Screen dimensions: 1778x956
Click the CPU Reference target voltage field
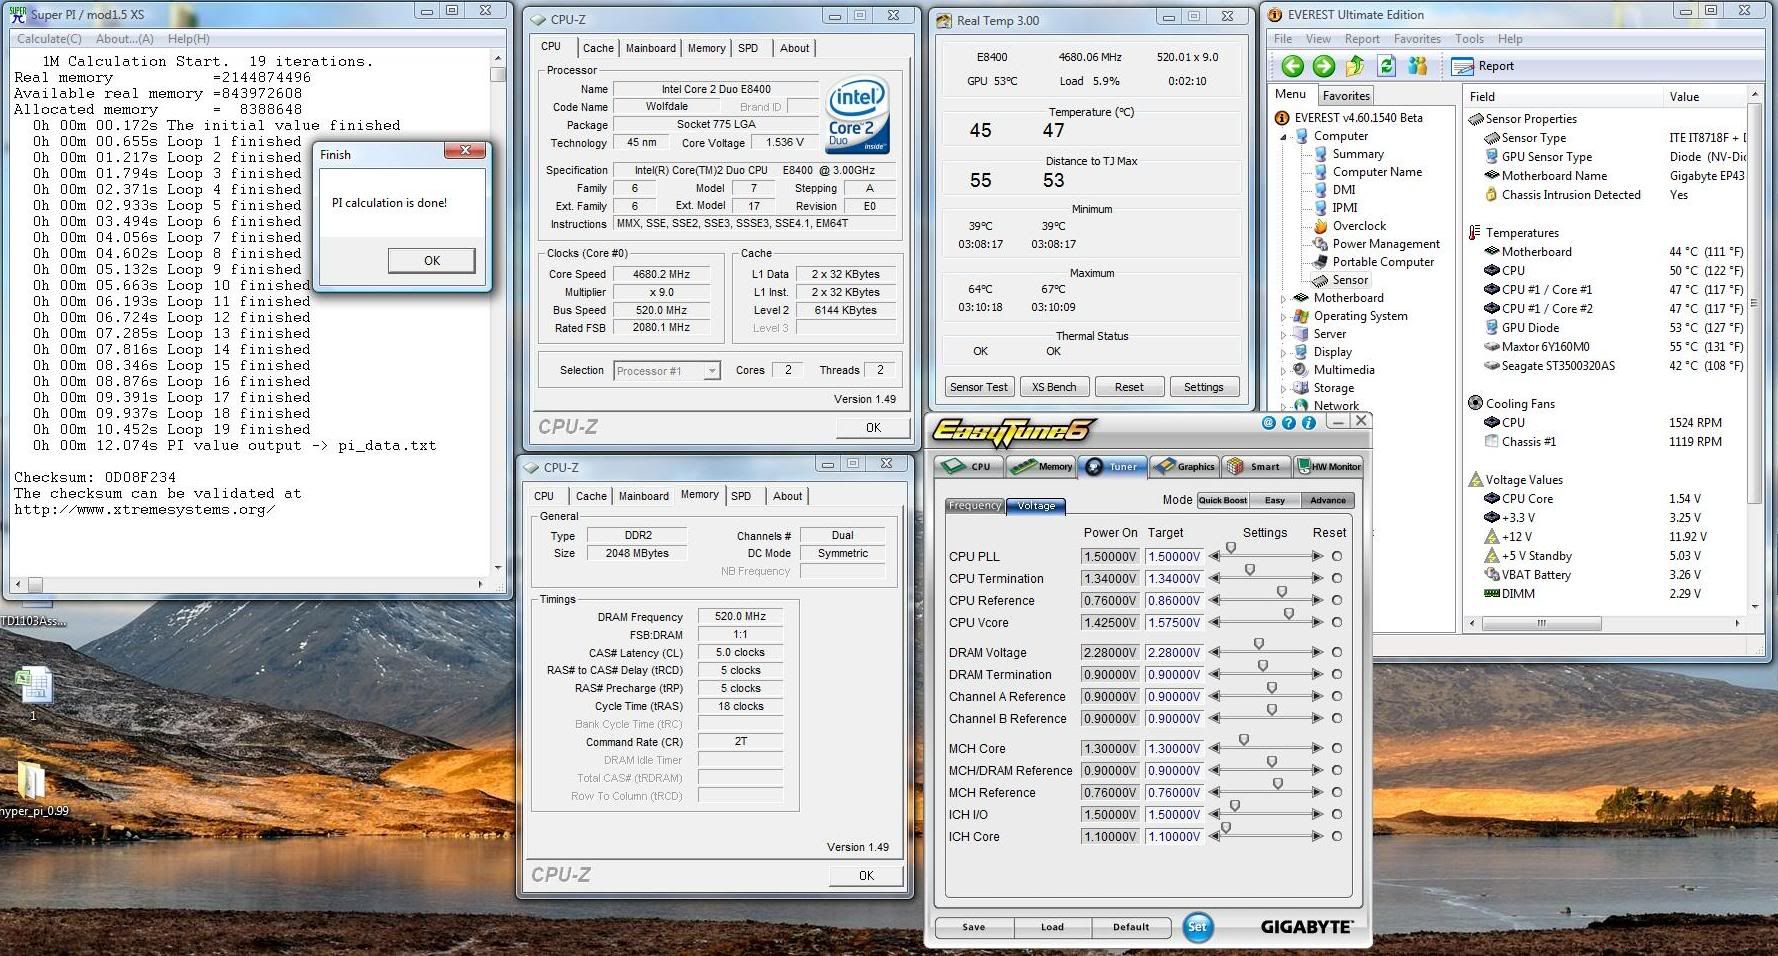(1173, 601)
